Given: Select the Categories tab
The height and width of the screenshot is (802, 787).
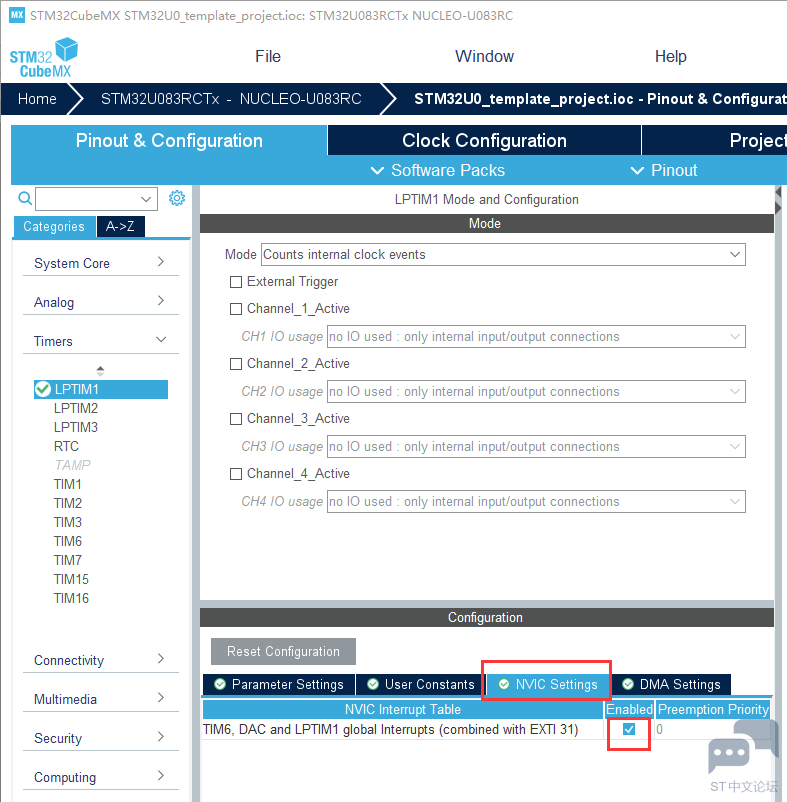Looking at the screenshot, I should 54,227.
